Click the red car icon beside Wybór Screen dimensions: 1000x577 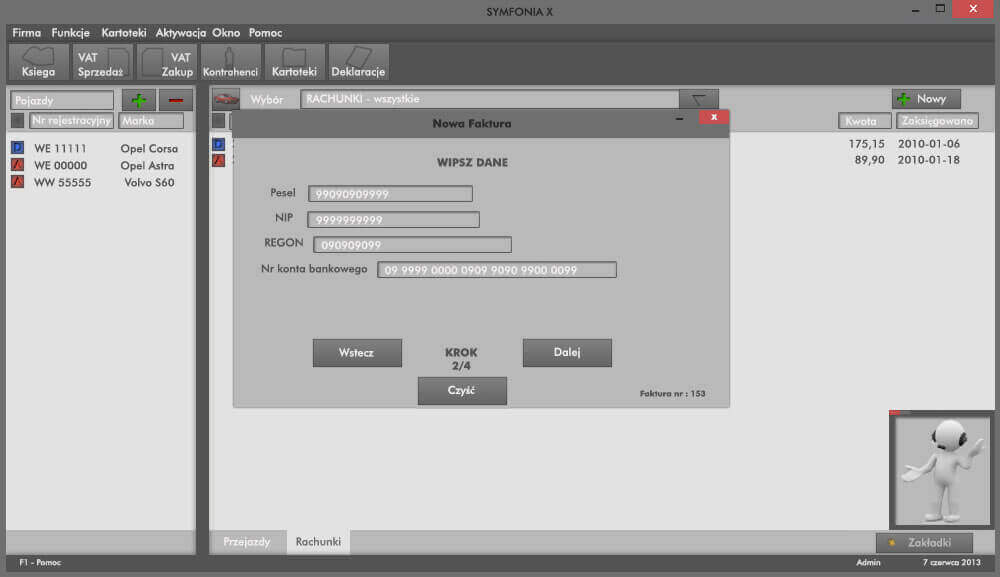227,99
